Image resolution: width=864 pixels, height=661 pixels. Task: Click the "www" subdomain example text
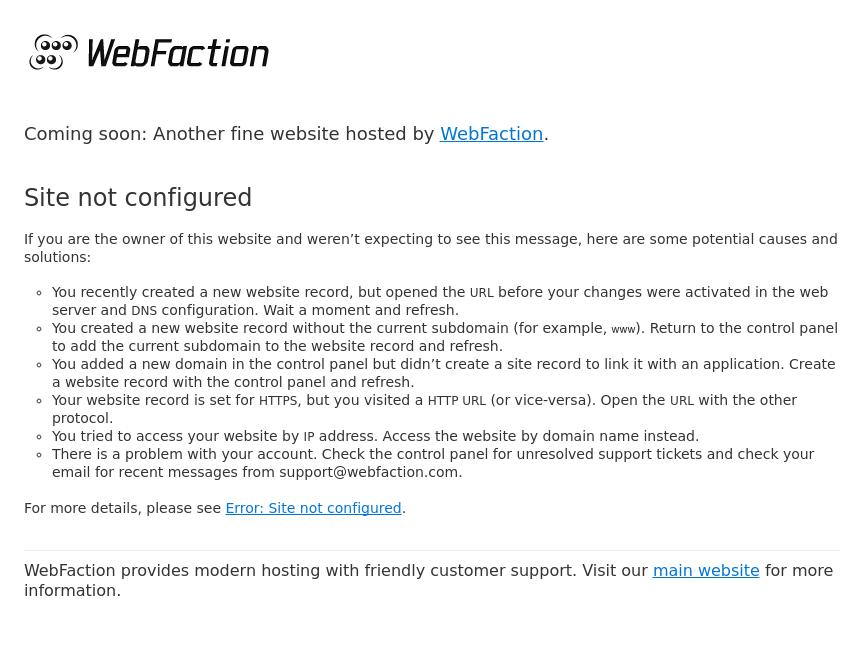tap(623, 329)
